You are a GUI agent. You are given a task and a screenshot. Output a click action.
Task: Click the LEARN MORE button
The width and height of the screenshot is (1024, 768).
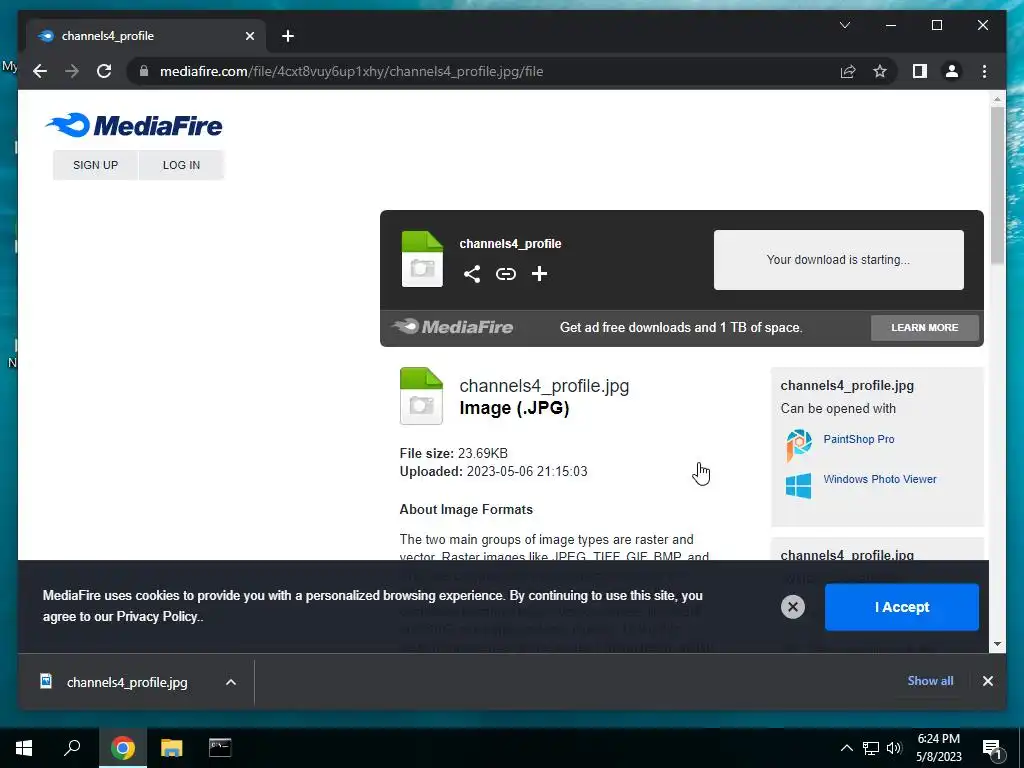coord(925,327)
